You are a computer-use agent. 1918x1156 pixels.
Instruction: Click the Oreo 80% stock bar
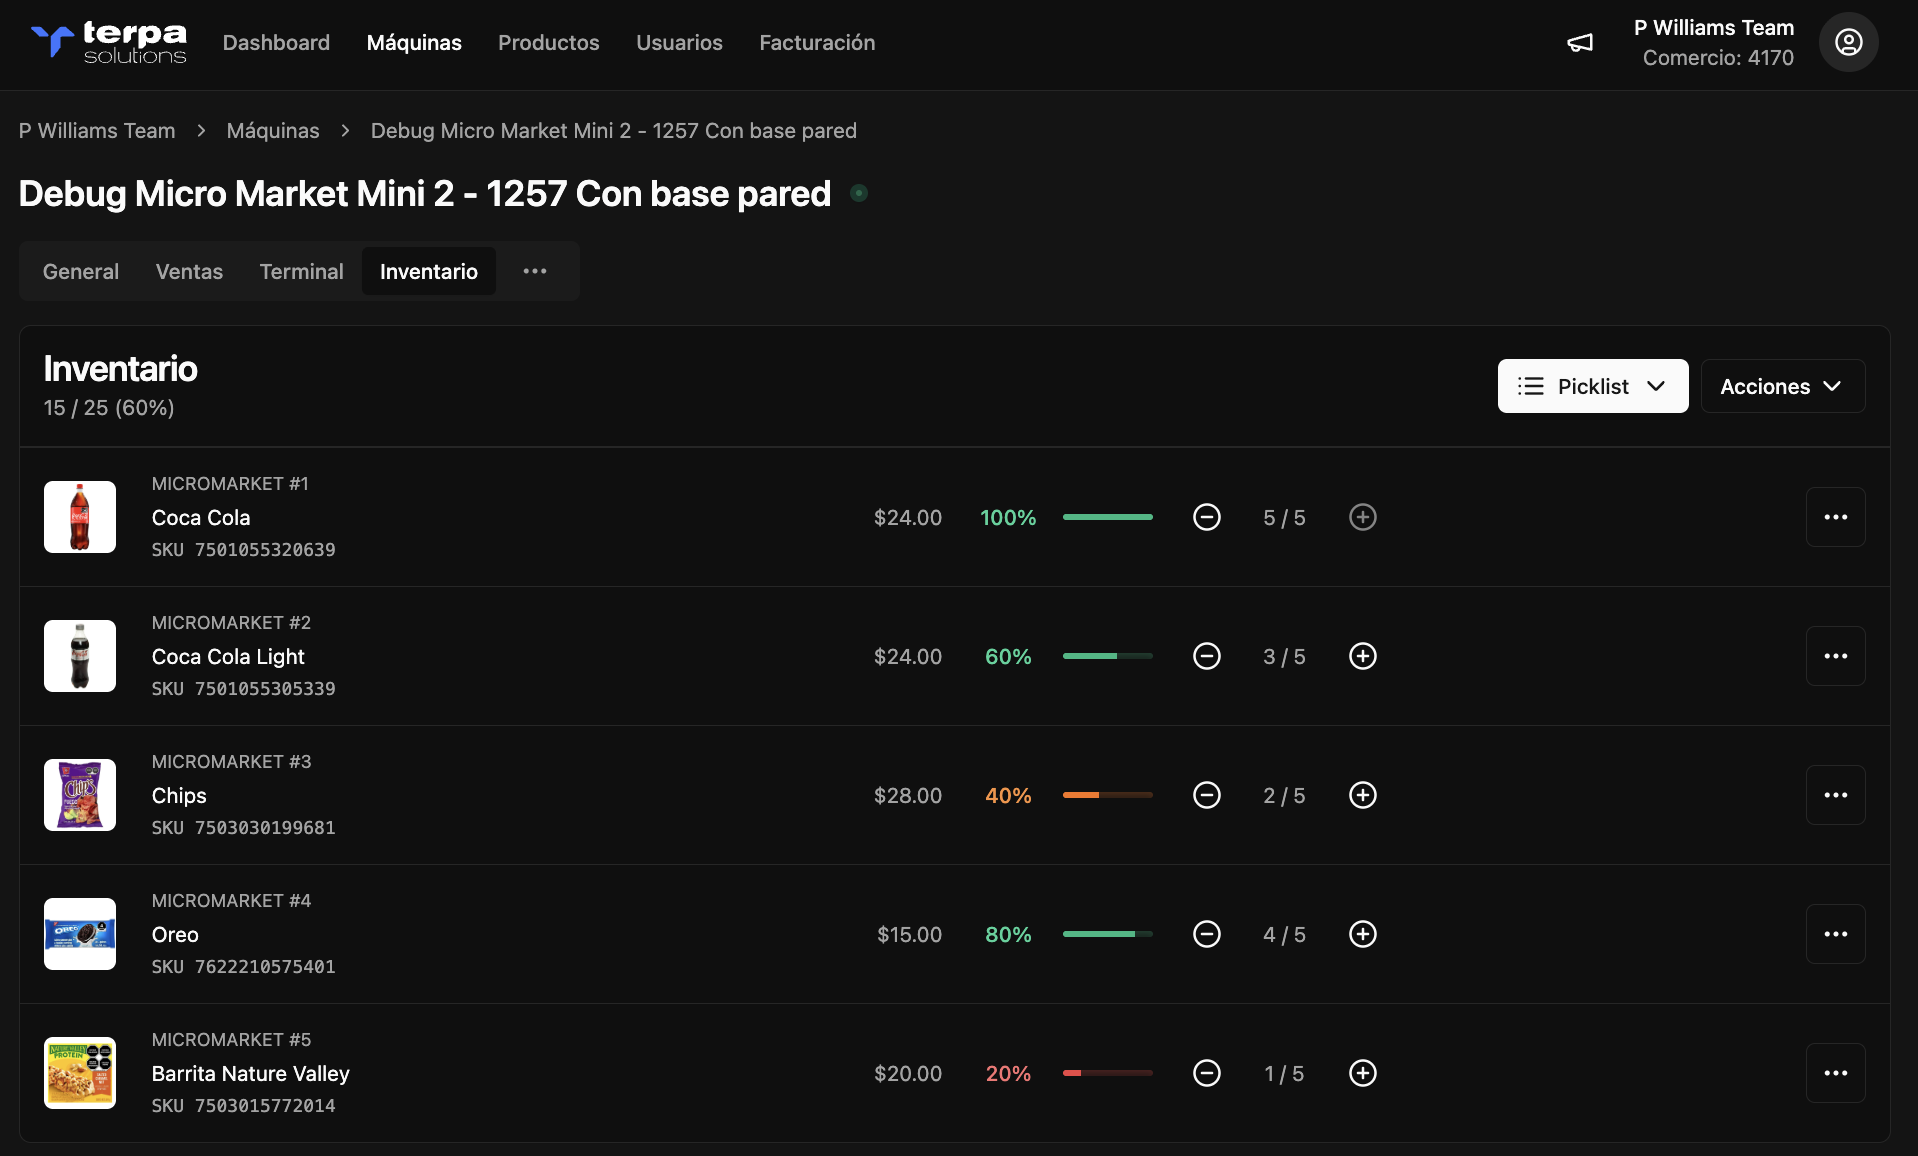tap(1108, 934)
